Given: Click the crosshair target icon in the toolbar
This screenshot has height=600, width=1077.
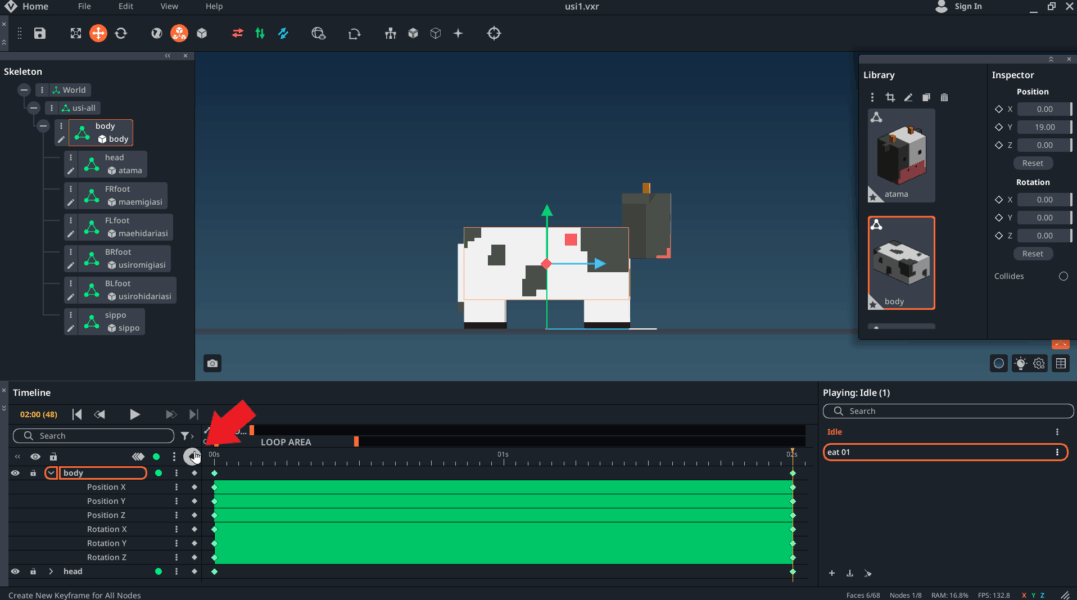Looking at the screenshot, I should pyautogui.click(x=494, y=33).
